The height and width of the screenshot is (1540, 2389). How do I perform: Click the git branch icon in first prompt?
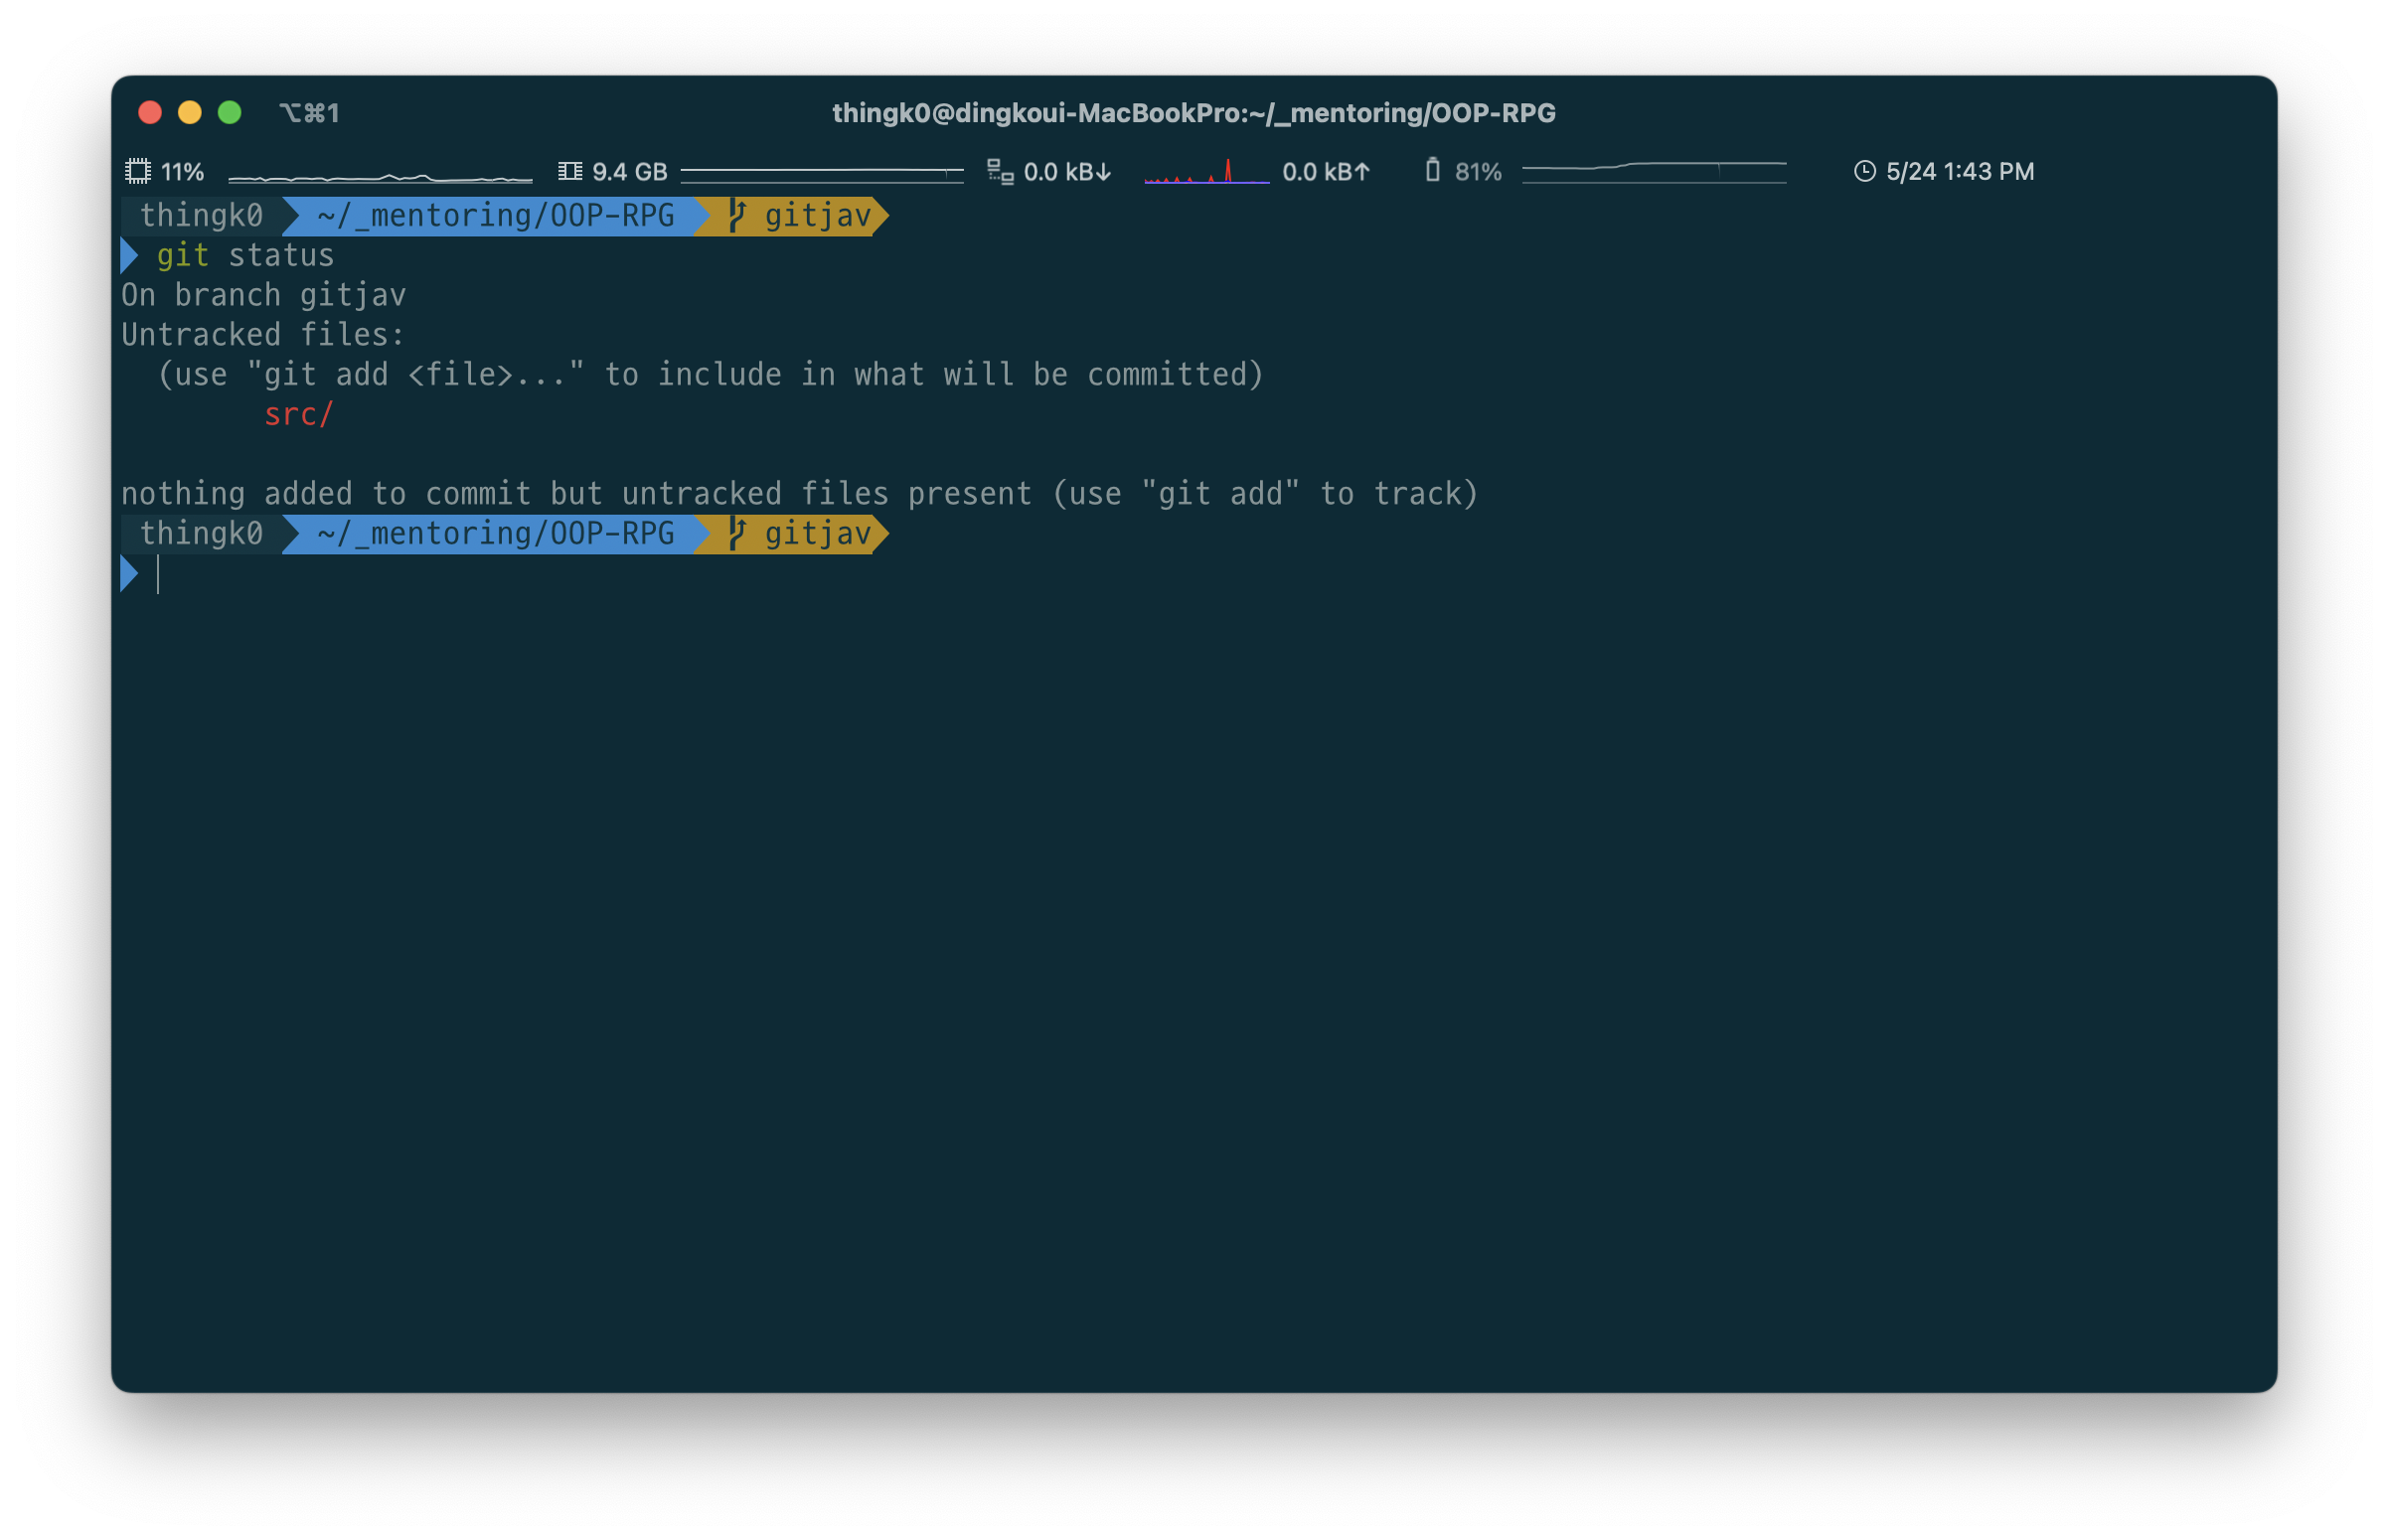pyautogui.click(x=738, y=215)
